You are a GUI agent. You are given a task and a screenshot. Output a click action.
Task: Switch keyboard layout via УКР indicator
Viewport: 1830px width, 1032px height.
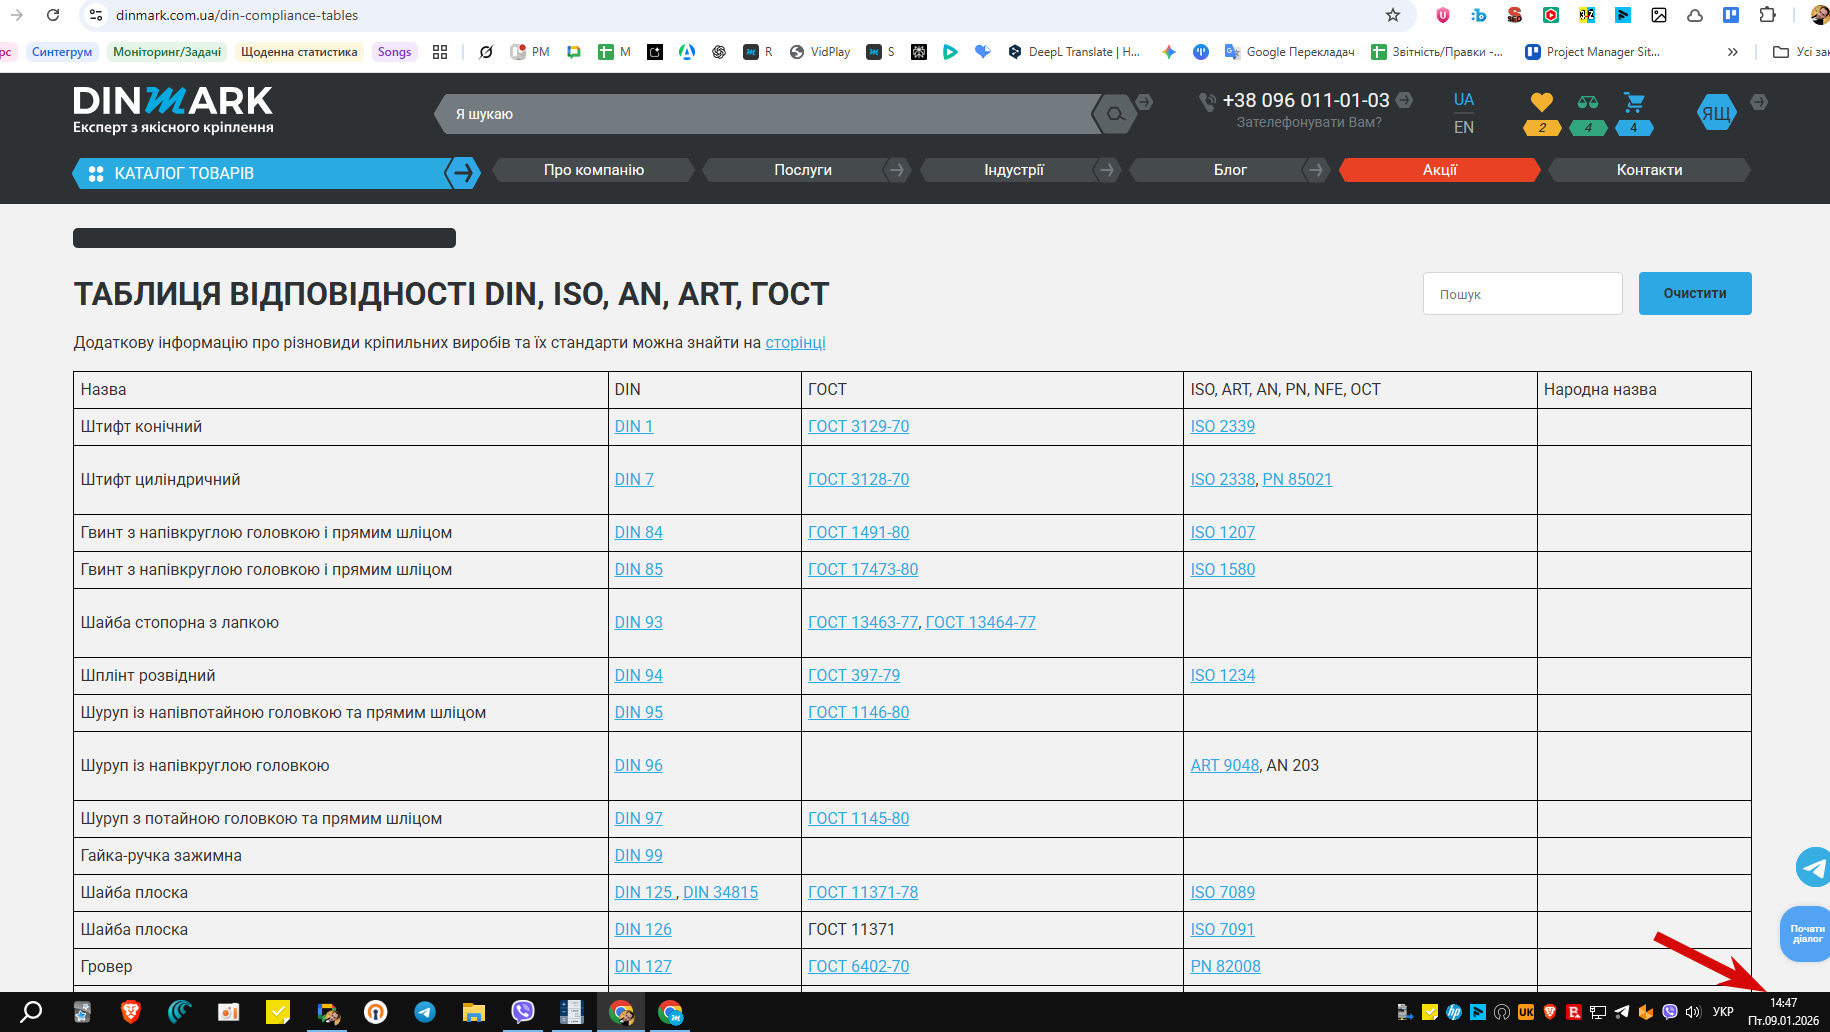click(1723, 1012)
